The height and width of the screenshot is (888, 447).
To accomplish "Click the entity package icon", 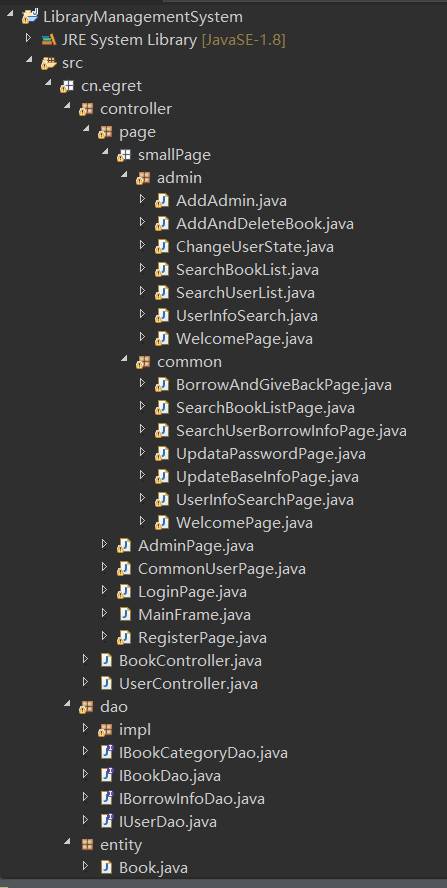I will click(86, 845).
